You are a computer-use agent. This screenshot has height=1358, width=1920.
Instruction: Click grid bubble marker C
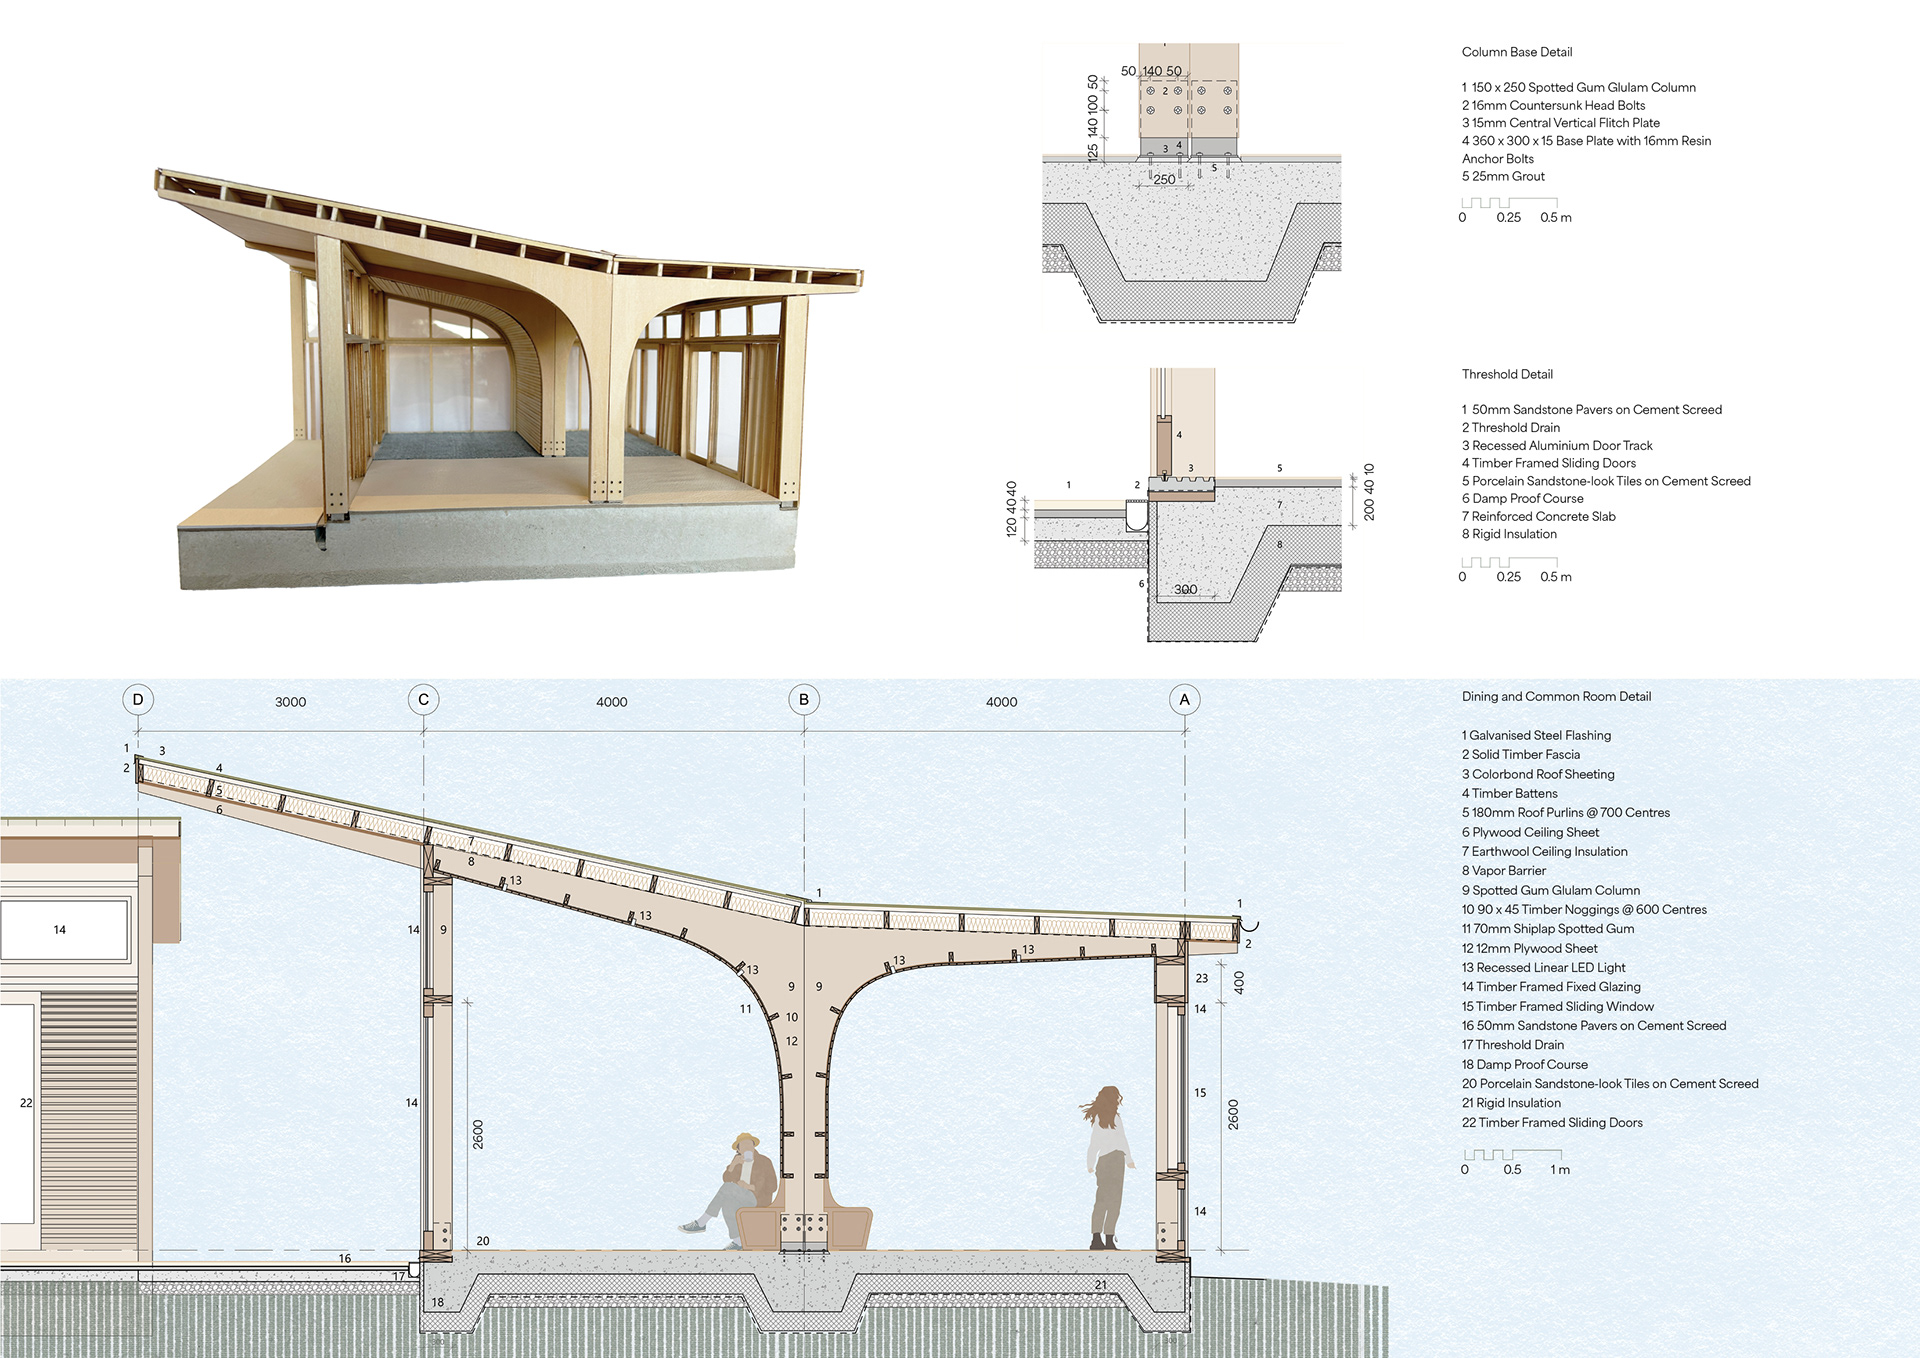click(x=423, y=700)
